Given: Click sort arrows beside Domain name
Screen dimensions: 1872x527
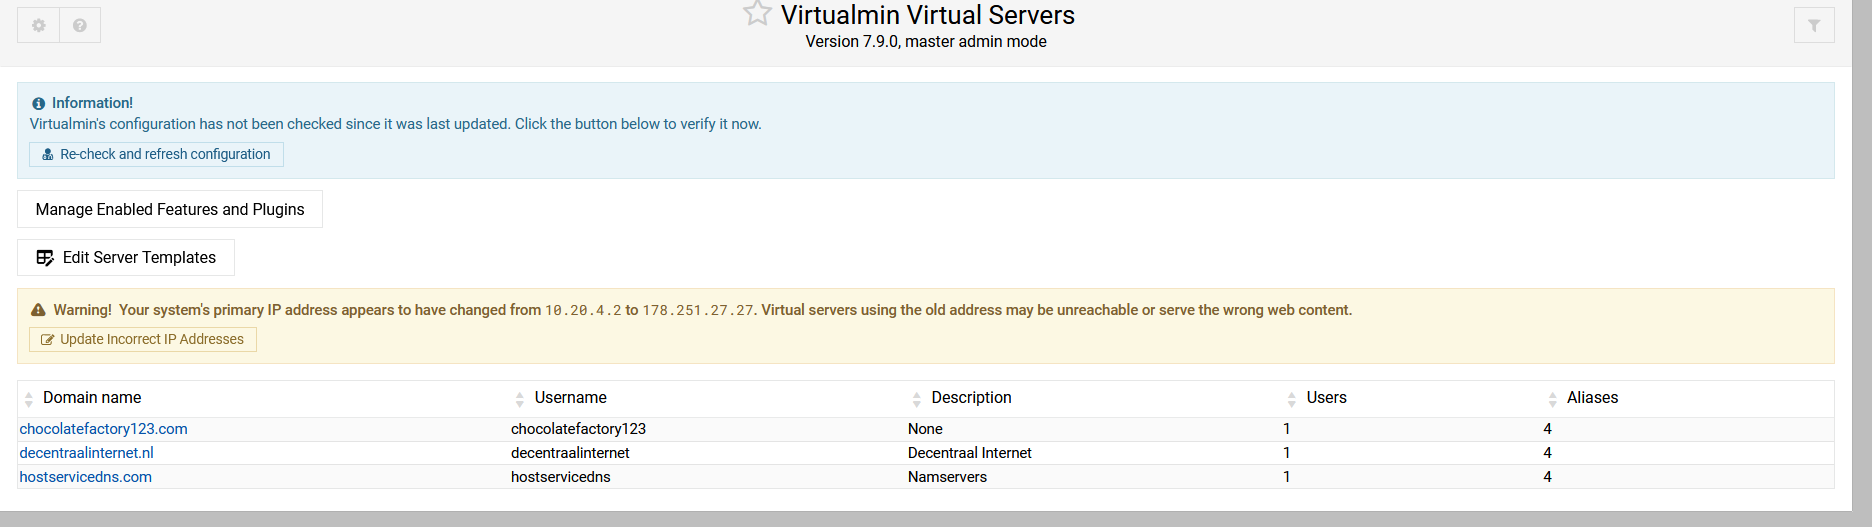Looking at the screenshot, I should (29, 399).
